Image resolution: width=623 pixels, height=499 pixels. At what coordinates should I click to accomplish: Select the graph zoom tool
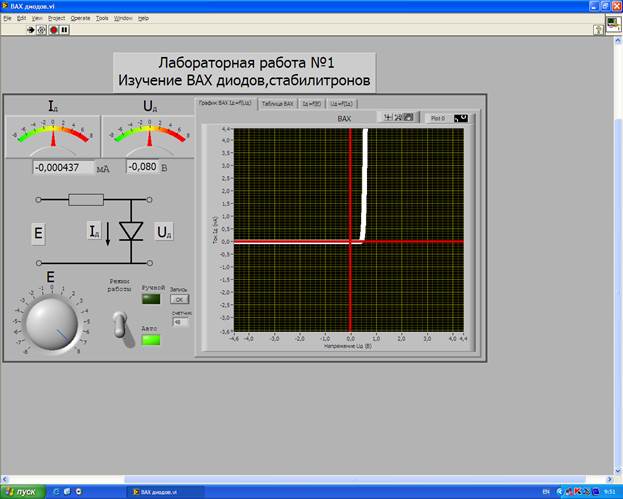click(x=399, y=118)
